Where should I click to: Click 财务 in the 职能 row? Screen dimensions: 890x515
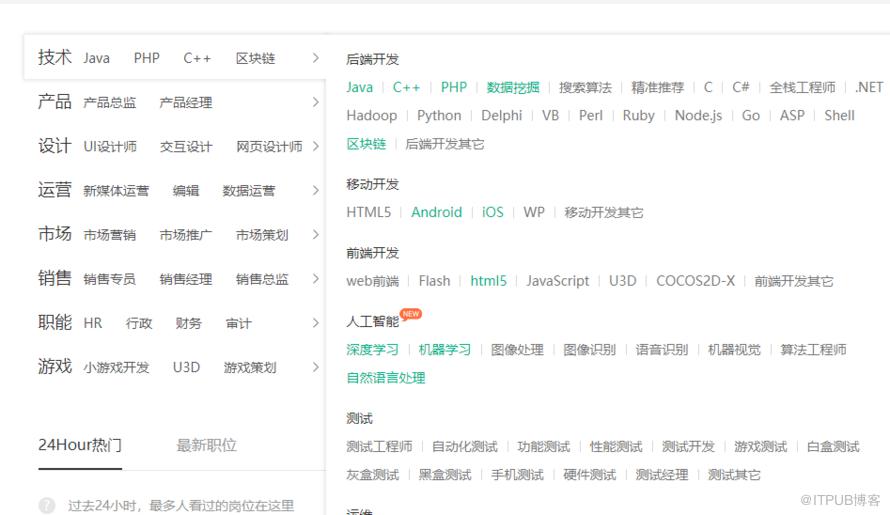coord(188,323)
